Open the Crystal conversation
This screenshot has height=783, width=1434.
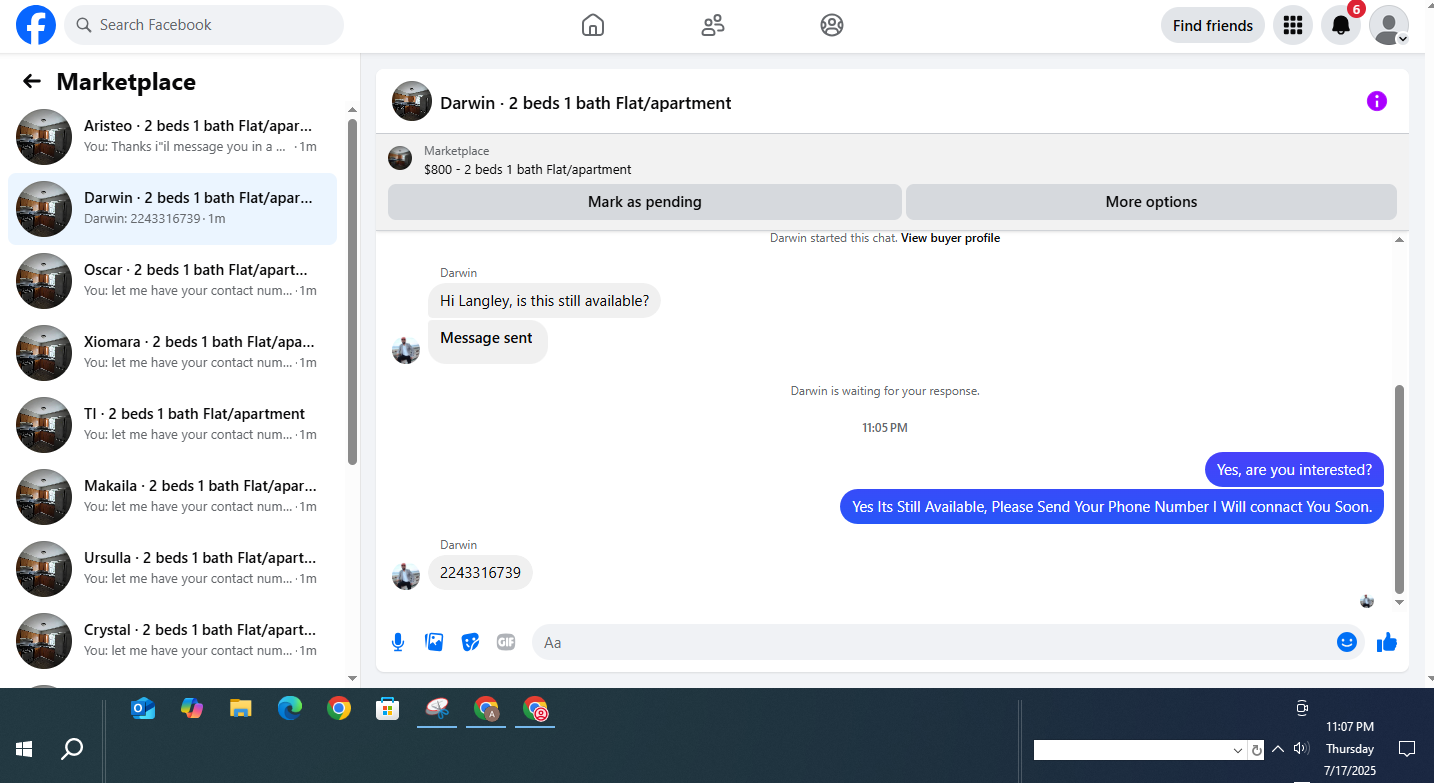coord(172,641)
